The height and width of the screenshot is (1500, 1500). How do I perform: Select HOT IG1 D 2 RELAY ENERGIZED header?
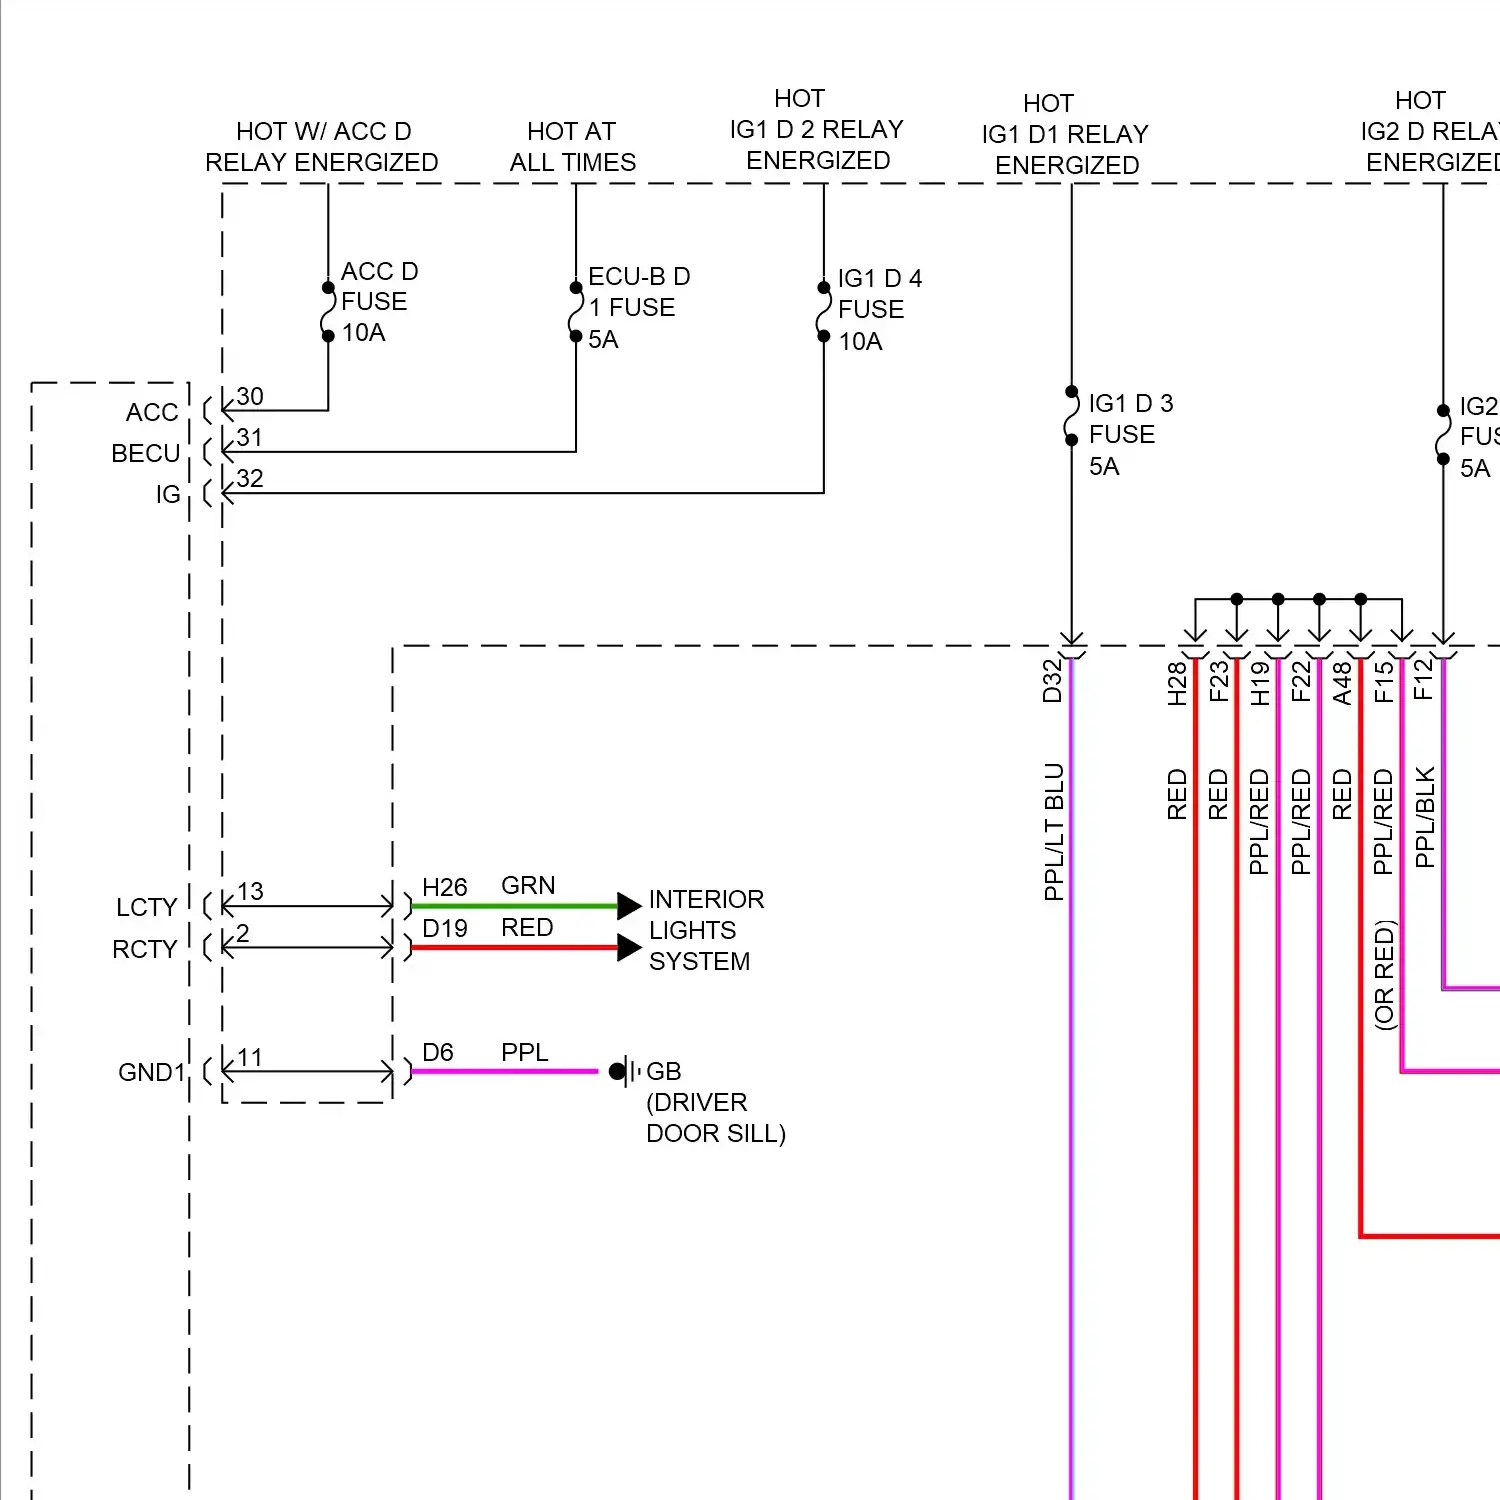click(x=816, y=130)
